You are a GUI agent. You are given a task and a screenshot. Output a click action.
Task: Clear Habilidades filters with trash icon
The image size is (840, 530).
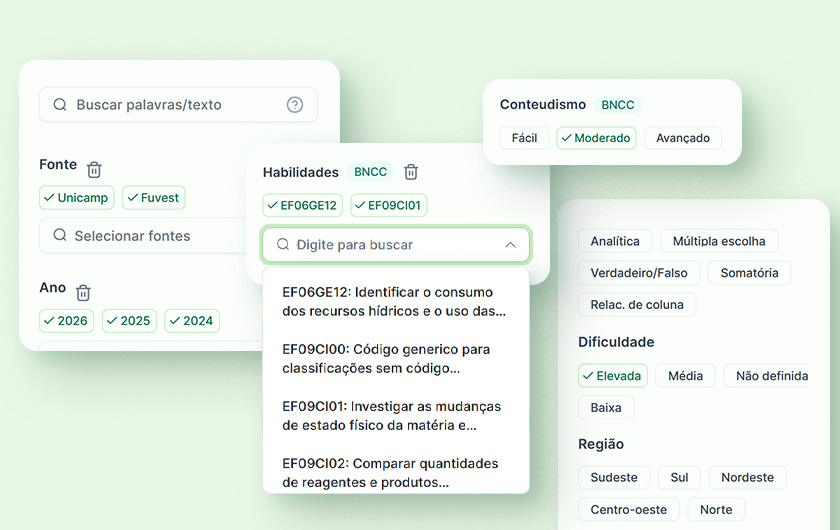(x=411, y=171)
